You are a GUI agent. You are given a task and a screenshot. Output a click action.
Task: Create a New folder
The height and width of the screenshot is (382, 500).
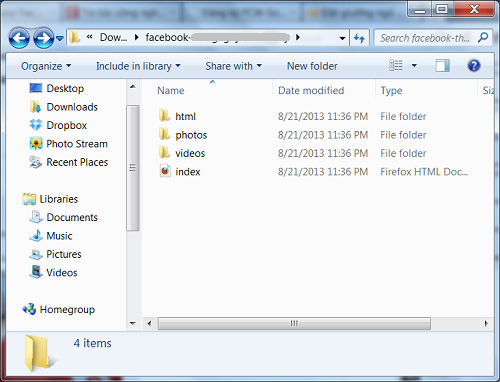312,66
